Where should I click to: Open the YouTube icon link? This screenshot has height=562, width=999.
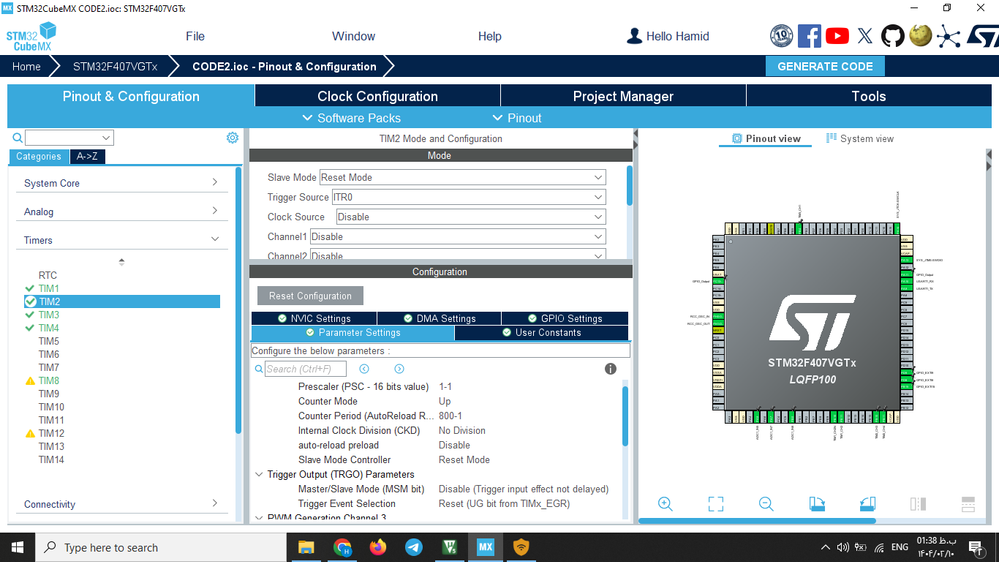[837, 36]
